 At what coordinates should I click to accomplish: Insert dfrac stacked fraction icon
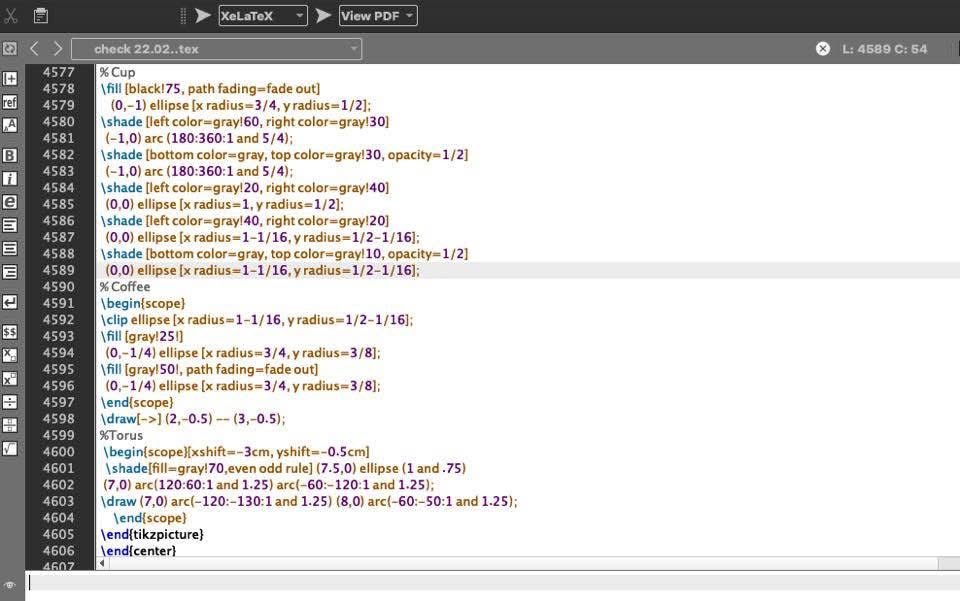[x=10, y=425]
